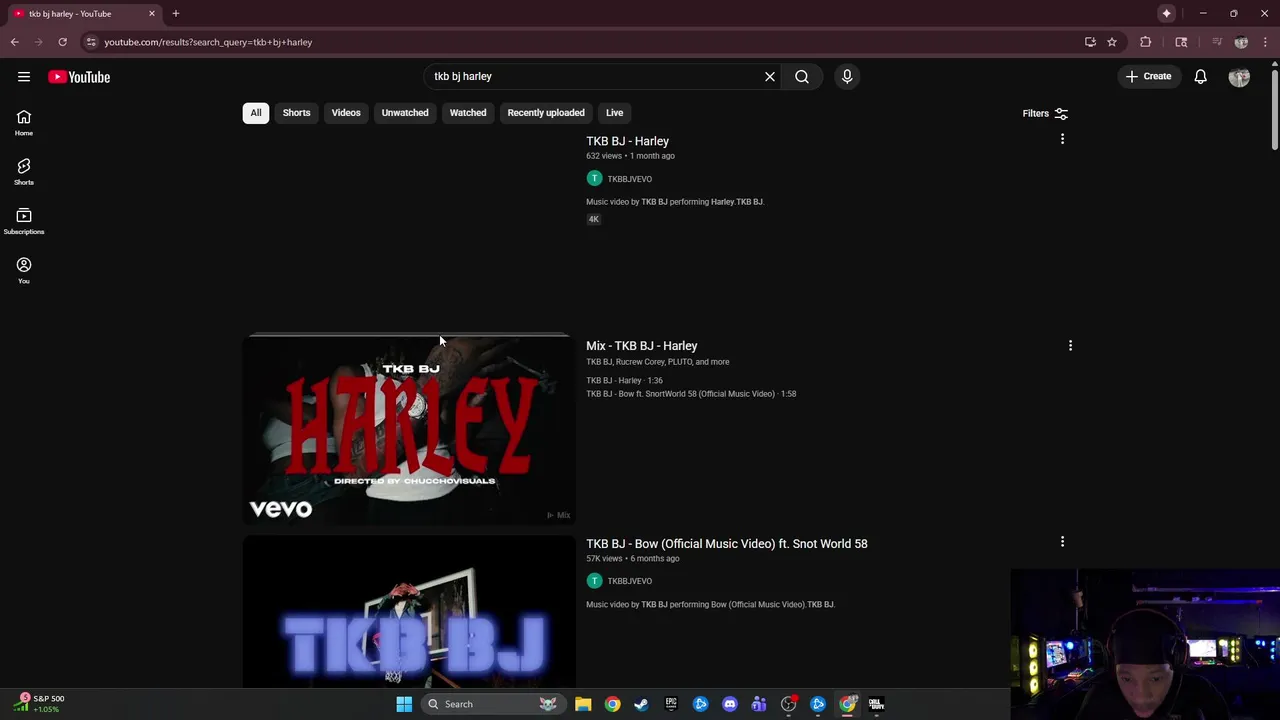Open Subscriptions in the left sidebar
Viewport: 1280px width, 720px height.
click(24, 221)
